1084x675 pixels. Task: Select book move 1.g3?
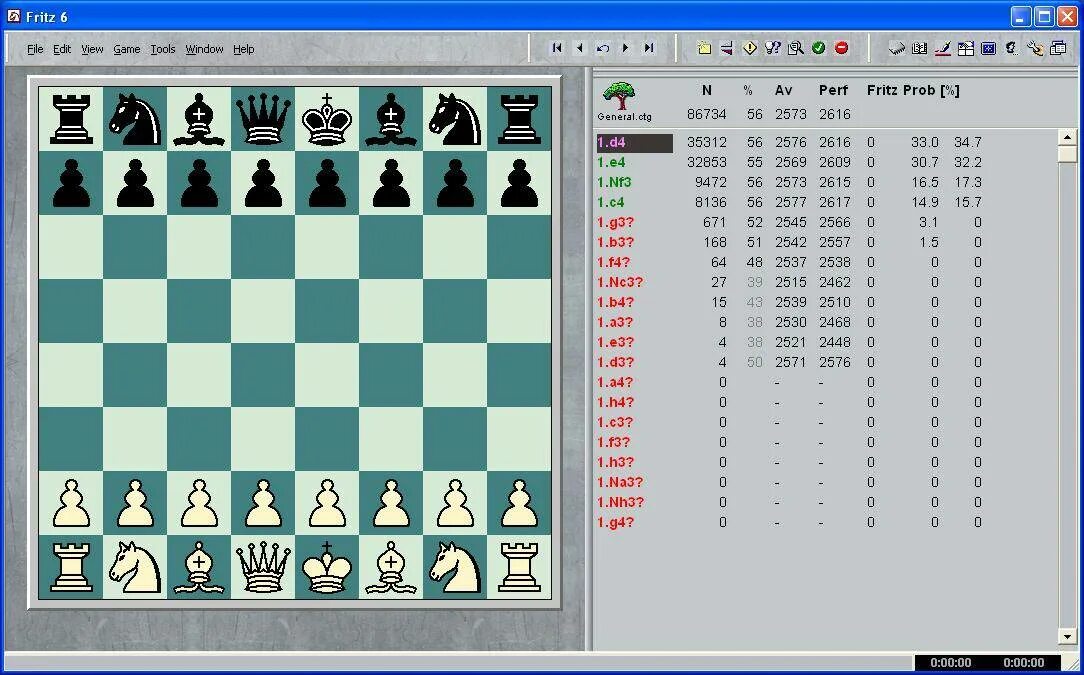[x=615, y=223]
